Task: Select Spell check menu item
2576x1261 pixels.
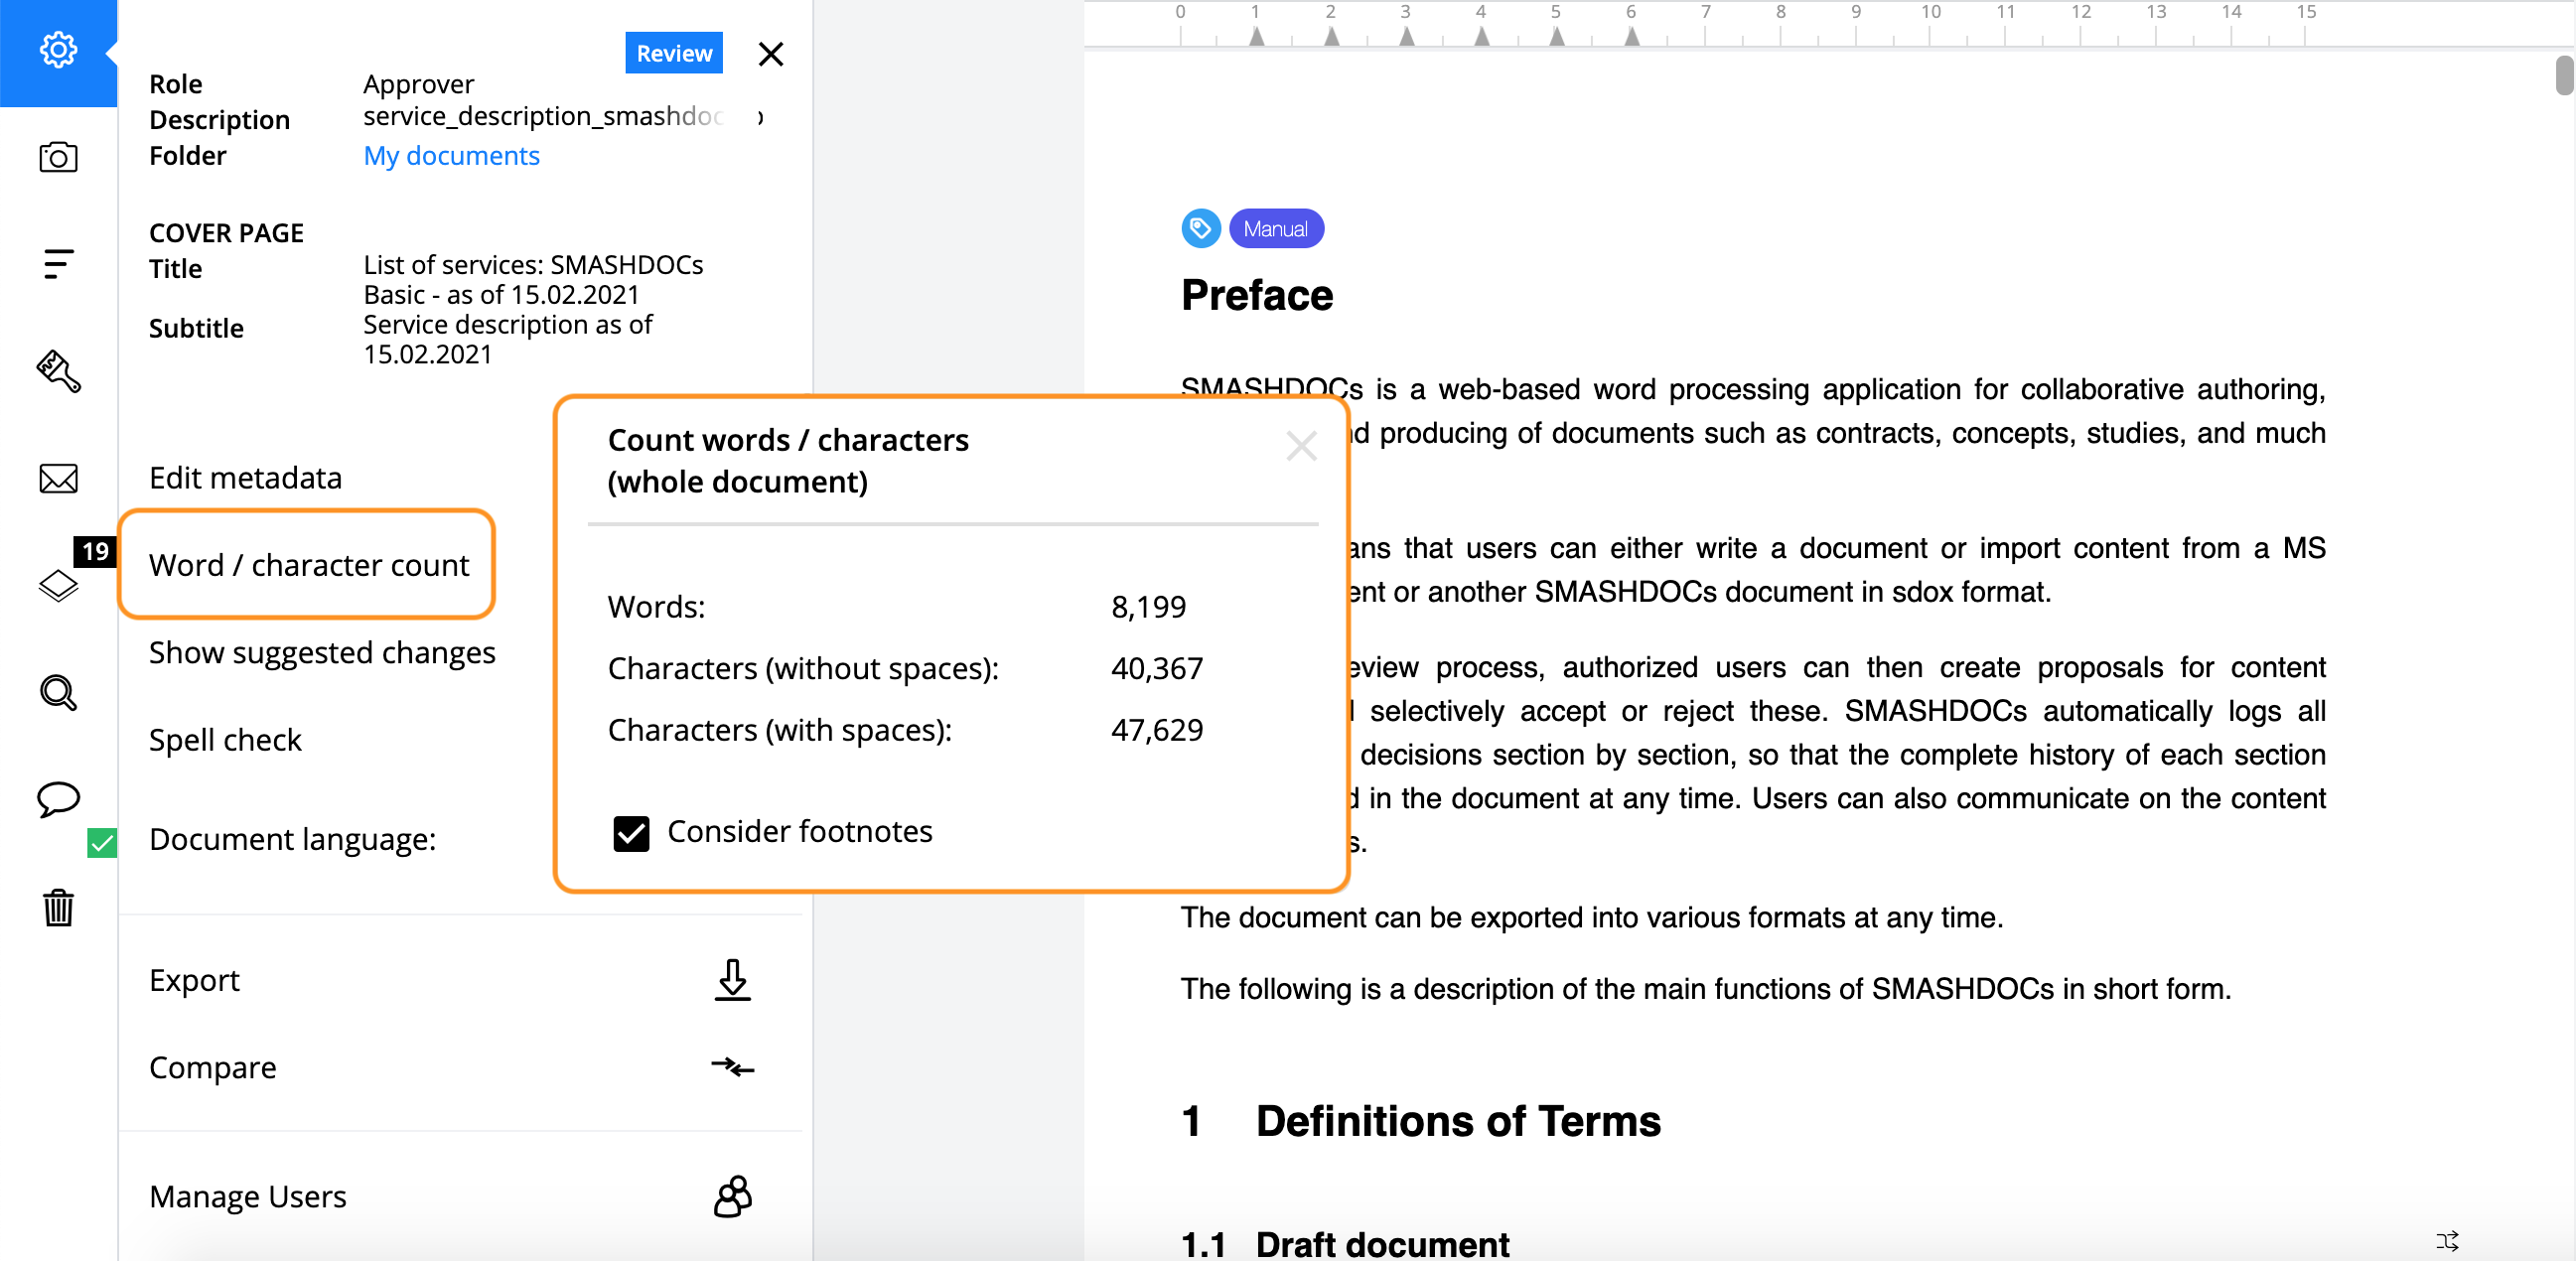Action: click(225, 740)
